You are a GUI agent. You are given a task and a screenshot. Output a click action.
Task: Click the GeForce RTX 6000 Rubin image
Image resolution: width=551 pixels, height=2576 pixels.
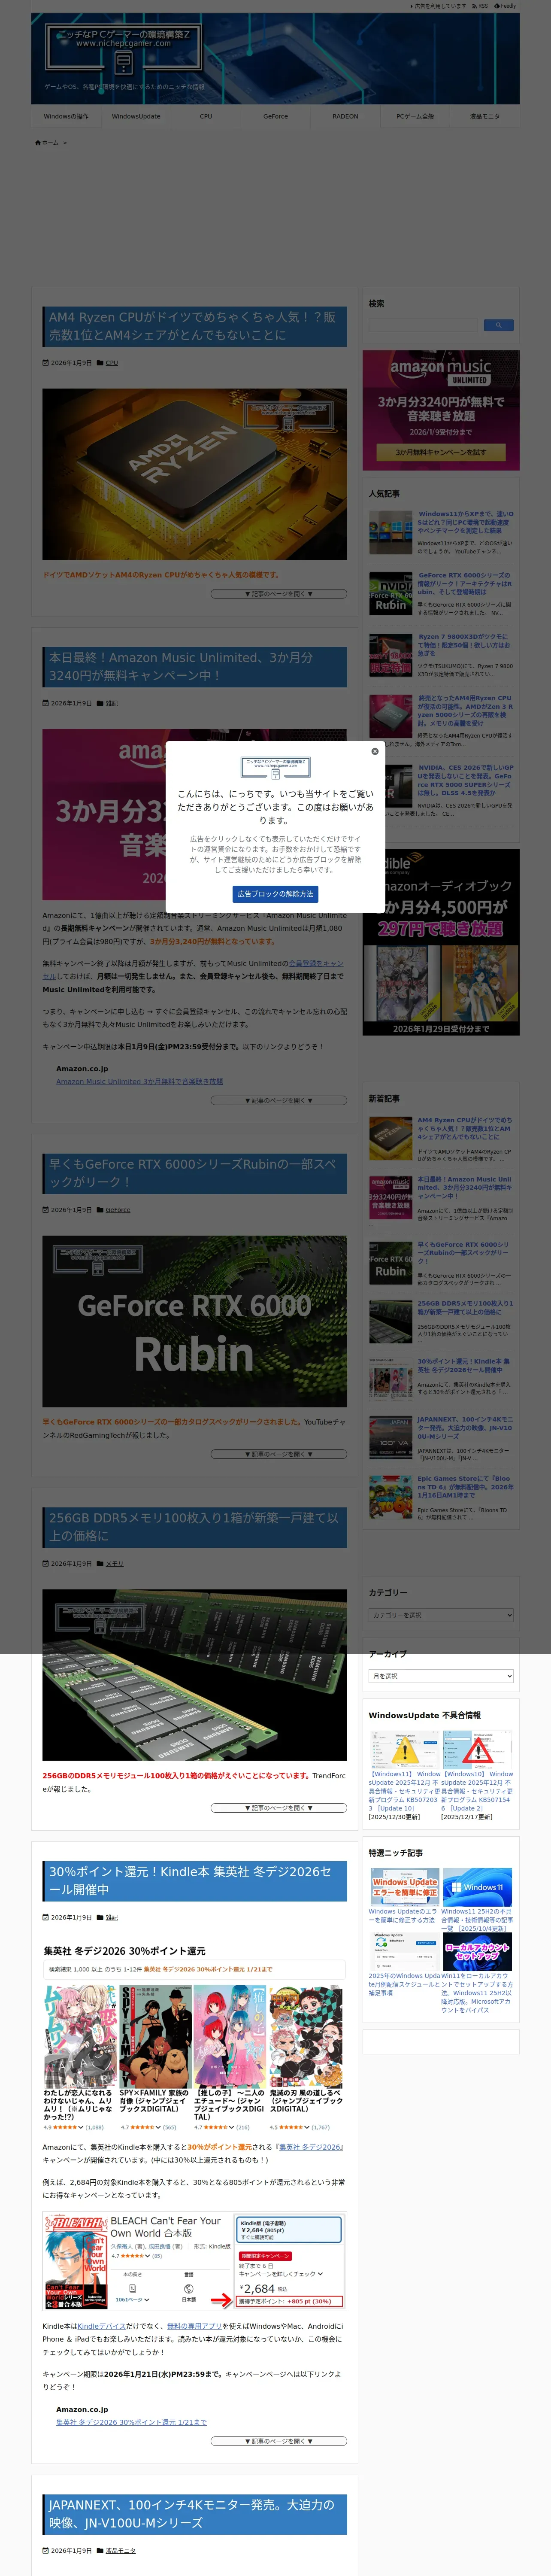click(x=194, y=1321)
